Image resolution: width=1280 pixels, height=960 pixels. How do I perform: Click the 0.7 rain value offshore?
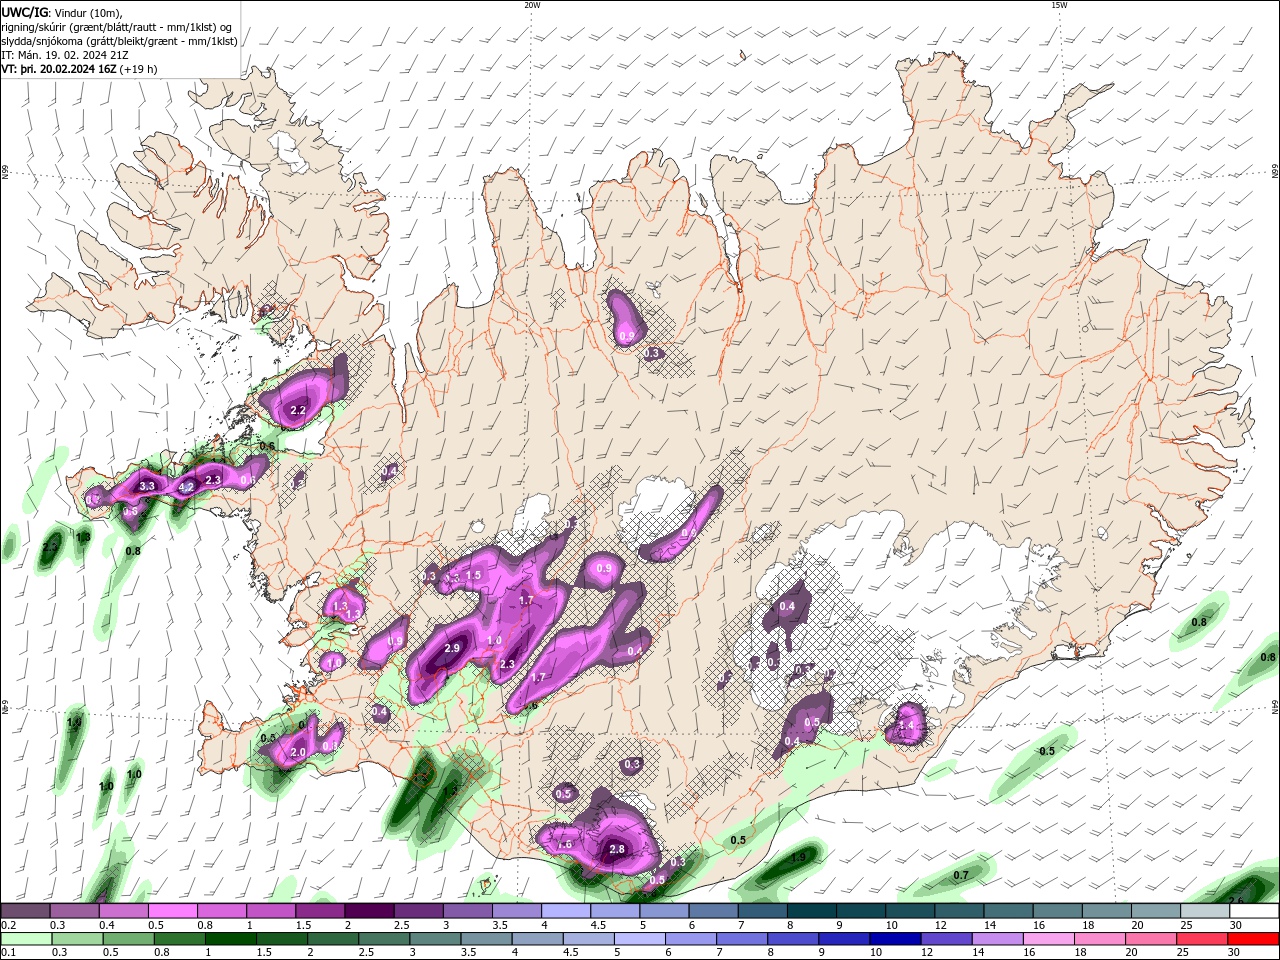(x=961, y=875)
